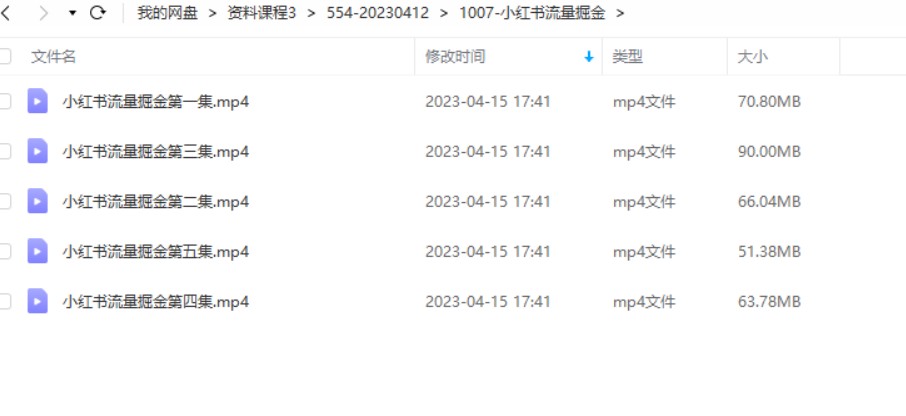Toggle the select-all checkbox in header
The width and height of the screenshot is (906, 416).
tap(5, 56)
